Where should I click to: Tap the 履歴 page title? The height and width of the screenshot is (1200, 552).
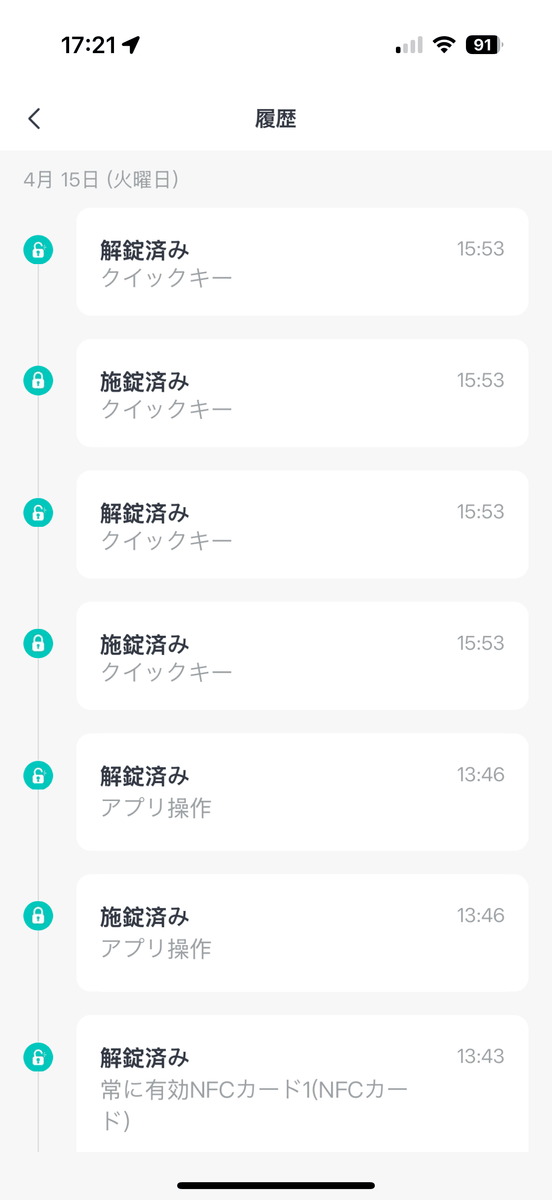coord(276,119)
